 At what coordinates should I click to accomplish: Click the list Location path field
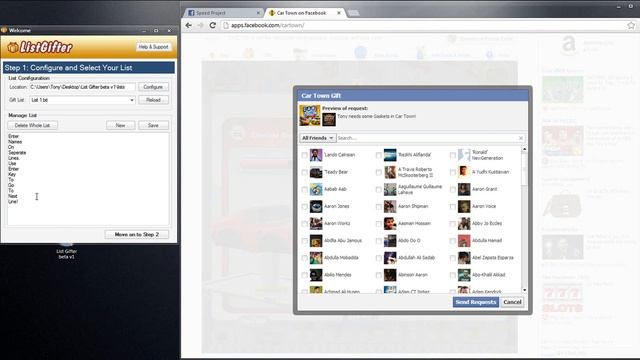pyautogui.click(x=82, y=87)
